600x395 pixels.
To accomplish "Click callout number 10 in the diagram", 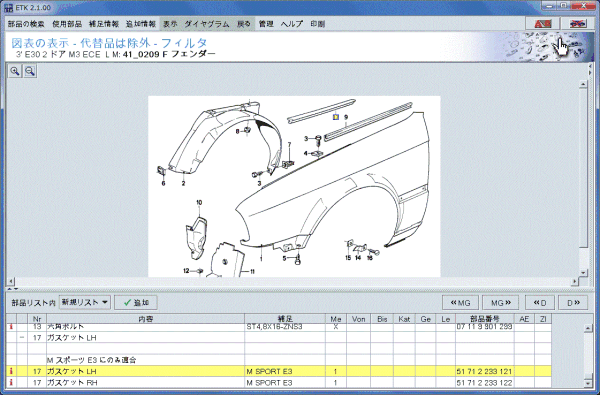I will click(x=199, y=202).
